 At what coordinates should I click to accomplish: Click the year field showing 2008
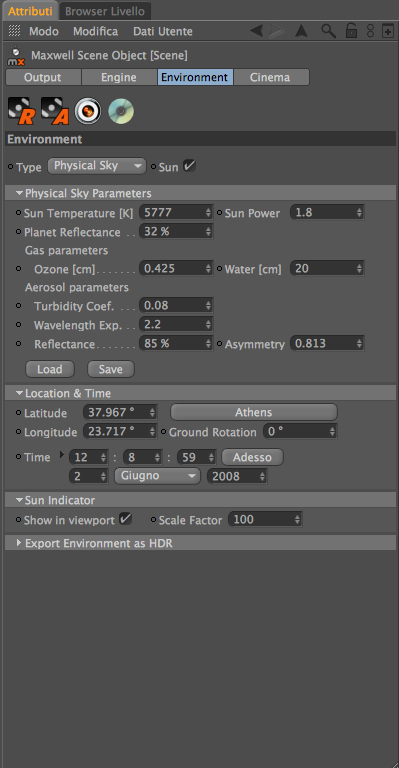coord(237,476)
